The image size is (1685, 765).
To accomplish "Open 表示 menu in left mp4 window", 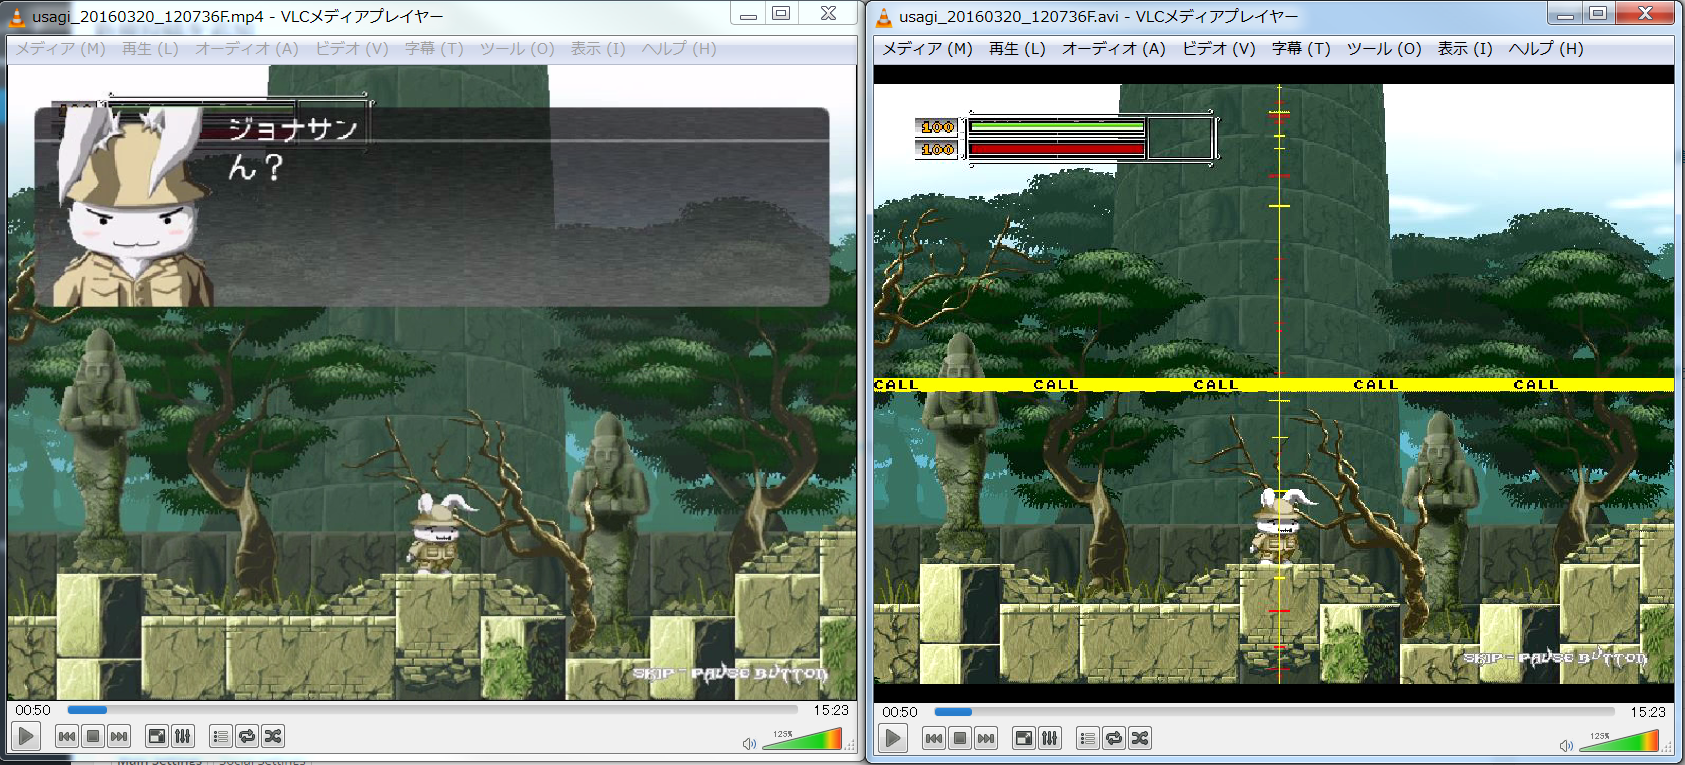I will (x=598, y=48).
